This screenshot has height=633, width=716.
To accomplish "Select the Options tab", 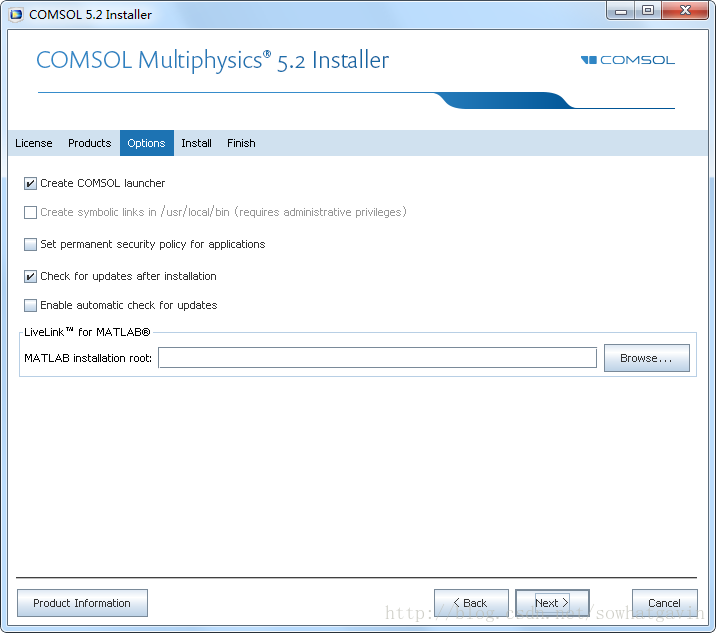I will click(147, 143).
